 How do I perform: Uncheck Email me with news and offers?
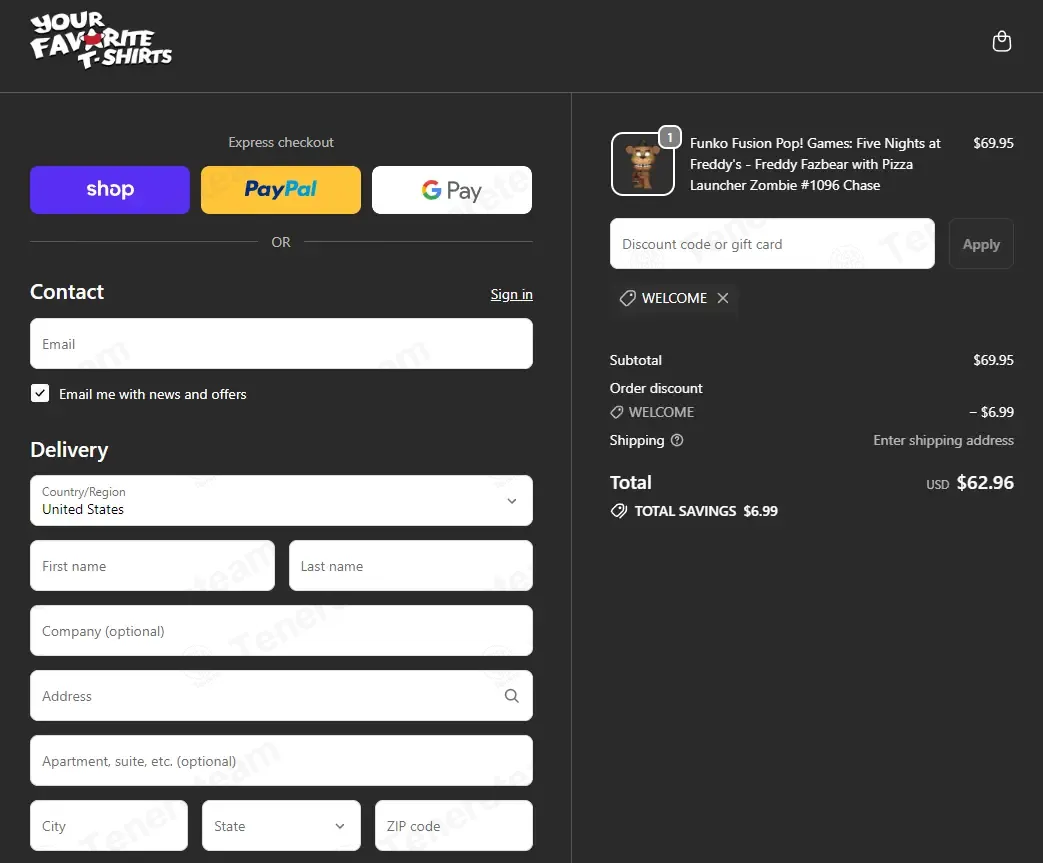40,393
